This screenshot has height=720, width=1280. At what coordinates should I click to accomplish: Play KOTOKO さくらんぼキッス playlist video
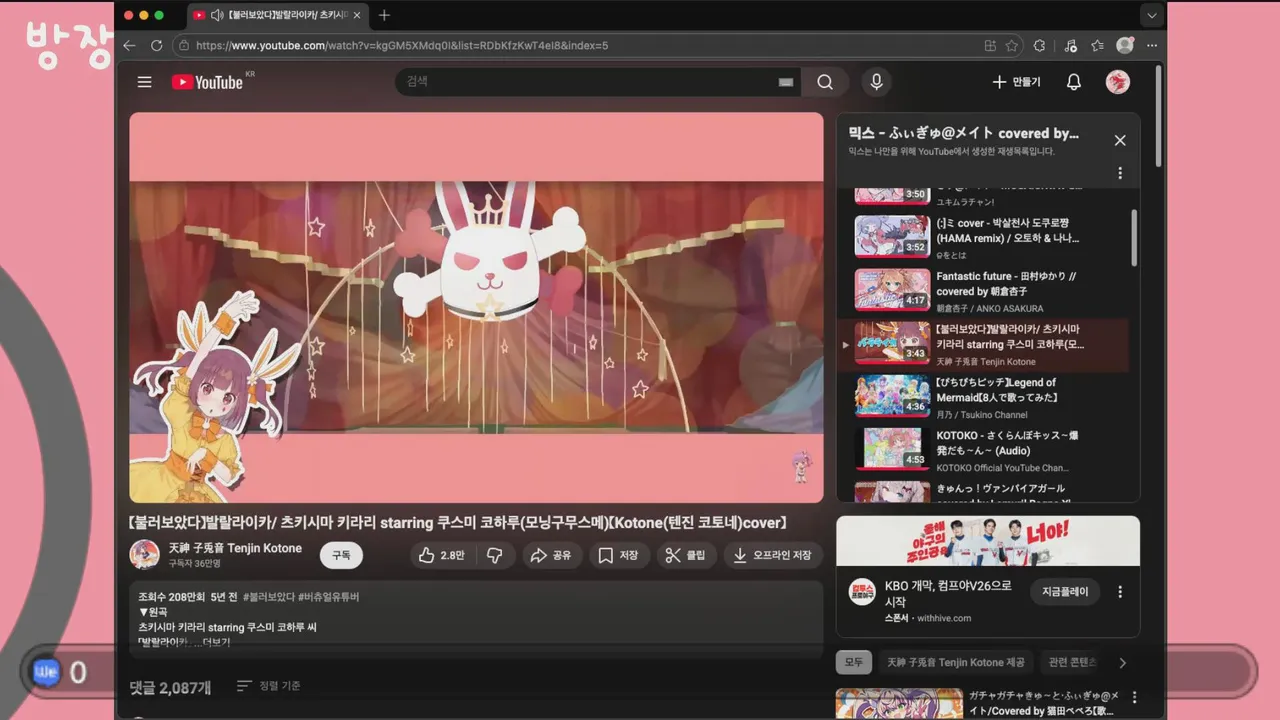point(983,450)
